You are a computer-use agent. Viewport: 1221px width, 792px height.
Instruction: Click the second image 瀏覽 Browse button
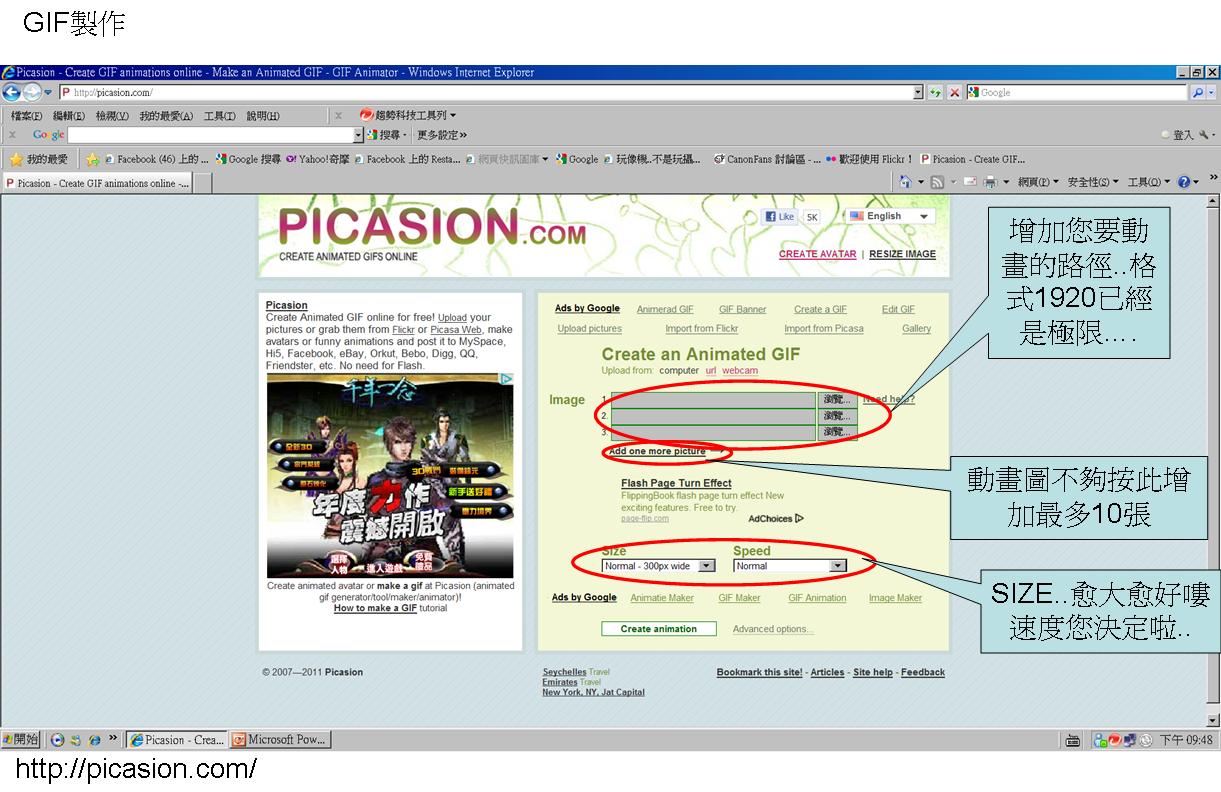point(837,415)
